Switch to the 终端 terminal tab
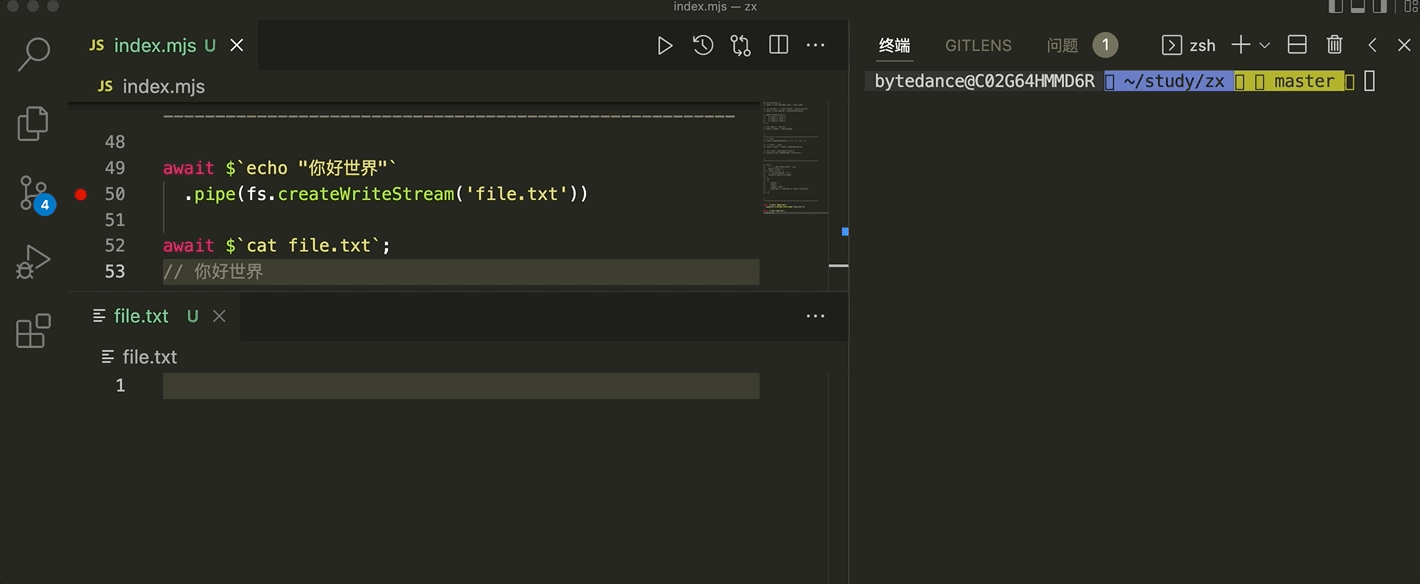 (x=894, y=45)
